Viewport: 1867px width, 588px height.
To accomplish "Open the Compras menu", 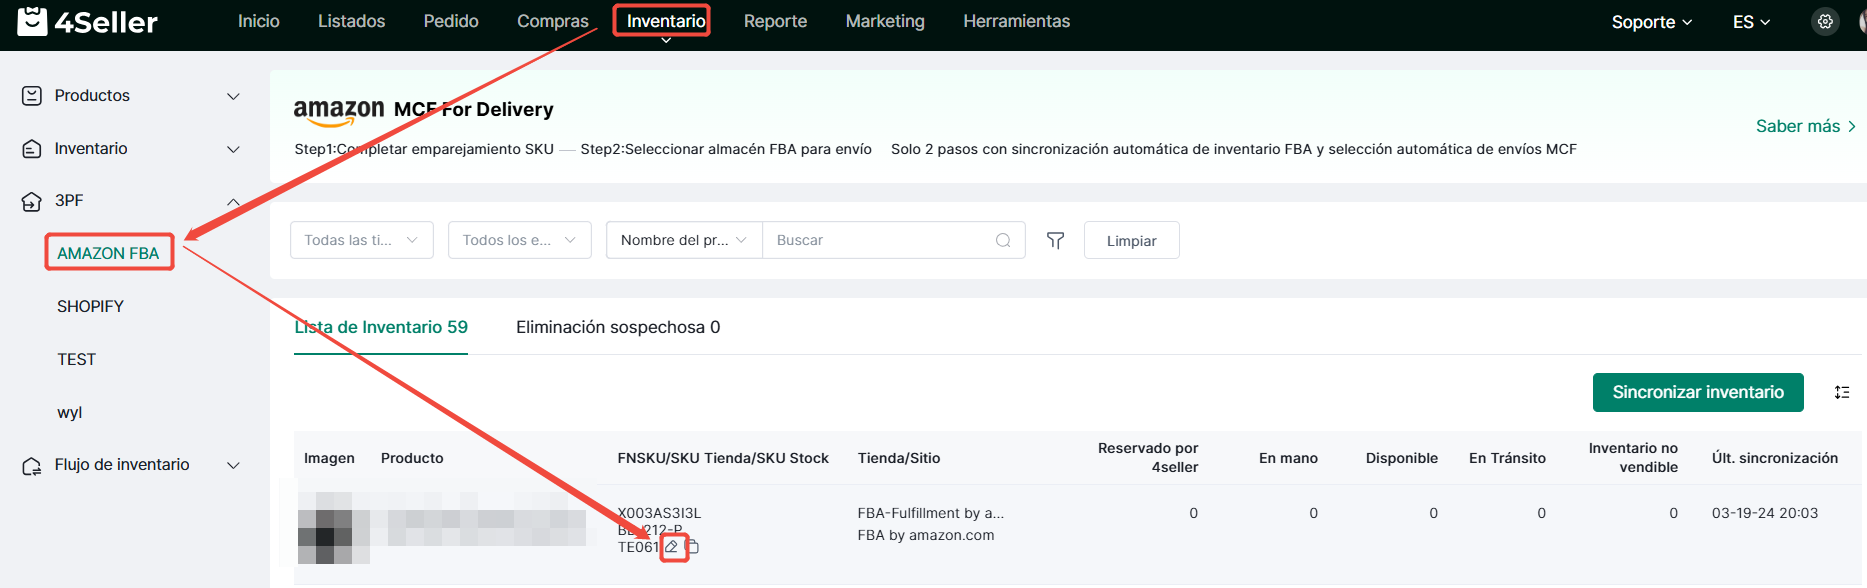I will pos(552,21).
